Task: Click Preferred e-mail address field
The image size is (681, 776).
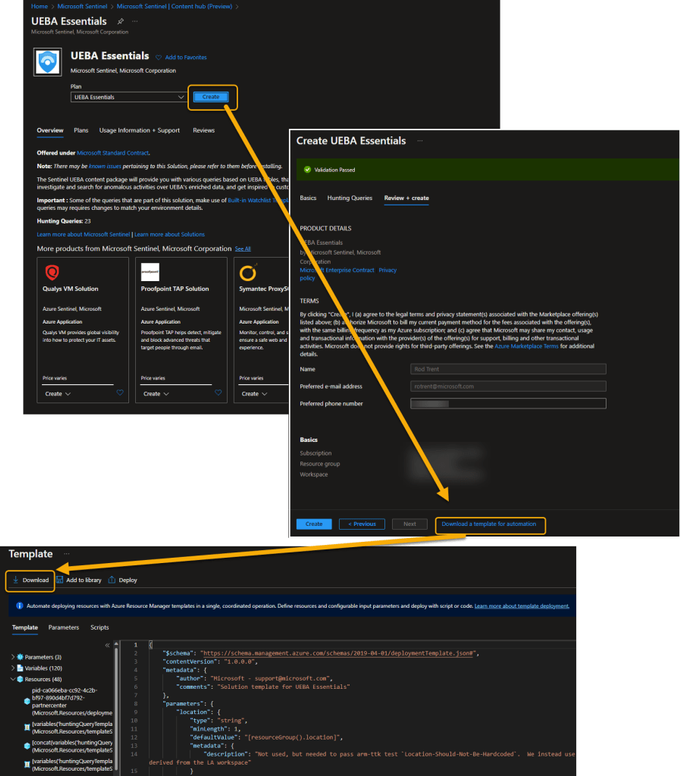Action: 508,387
